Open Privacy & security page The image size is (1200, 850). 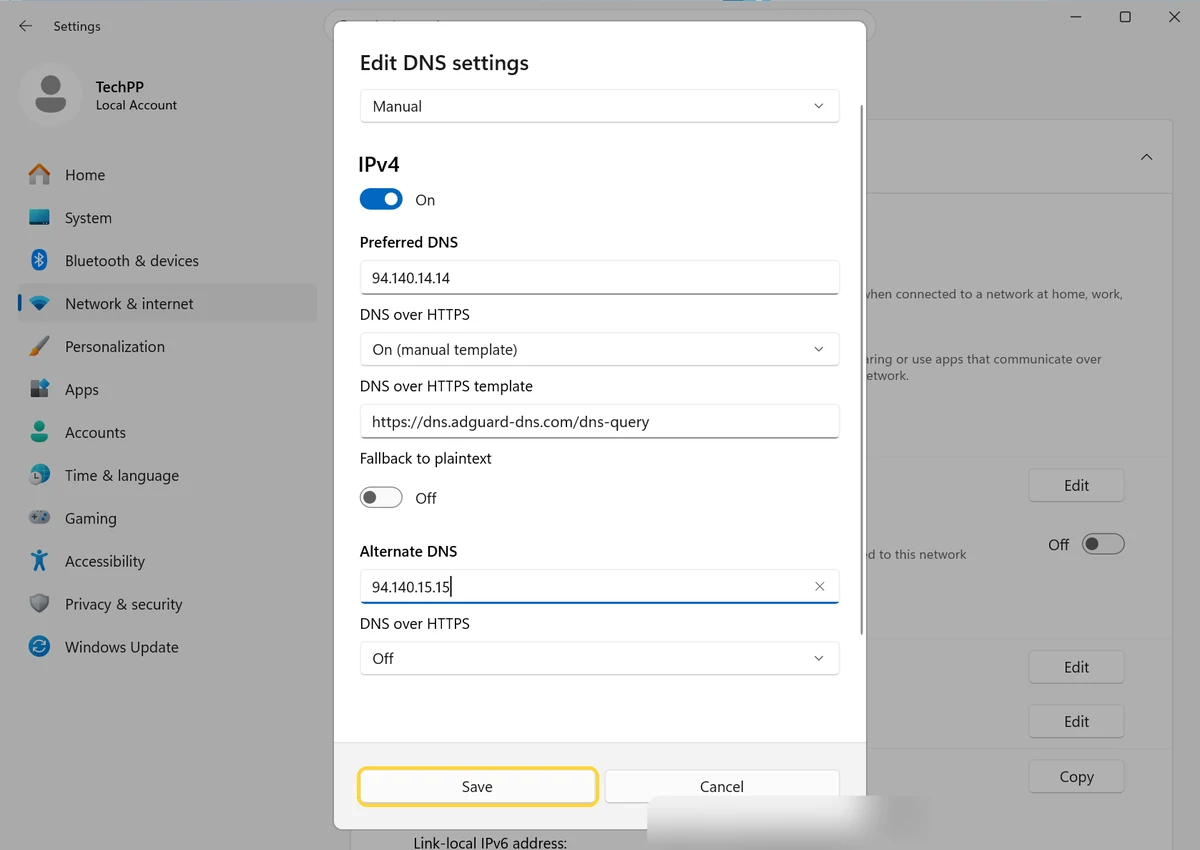pyautogui.click(x=168, y=604)
